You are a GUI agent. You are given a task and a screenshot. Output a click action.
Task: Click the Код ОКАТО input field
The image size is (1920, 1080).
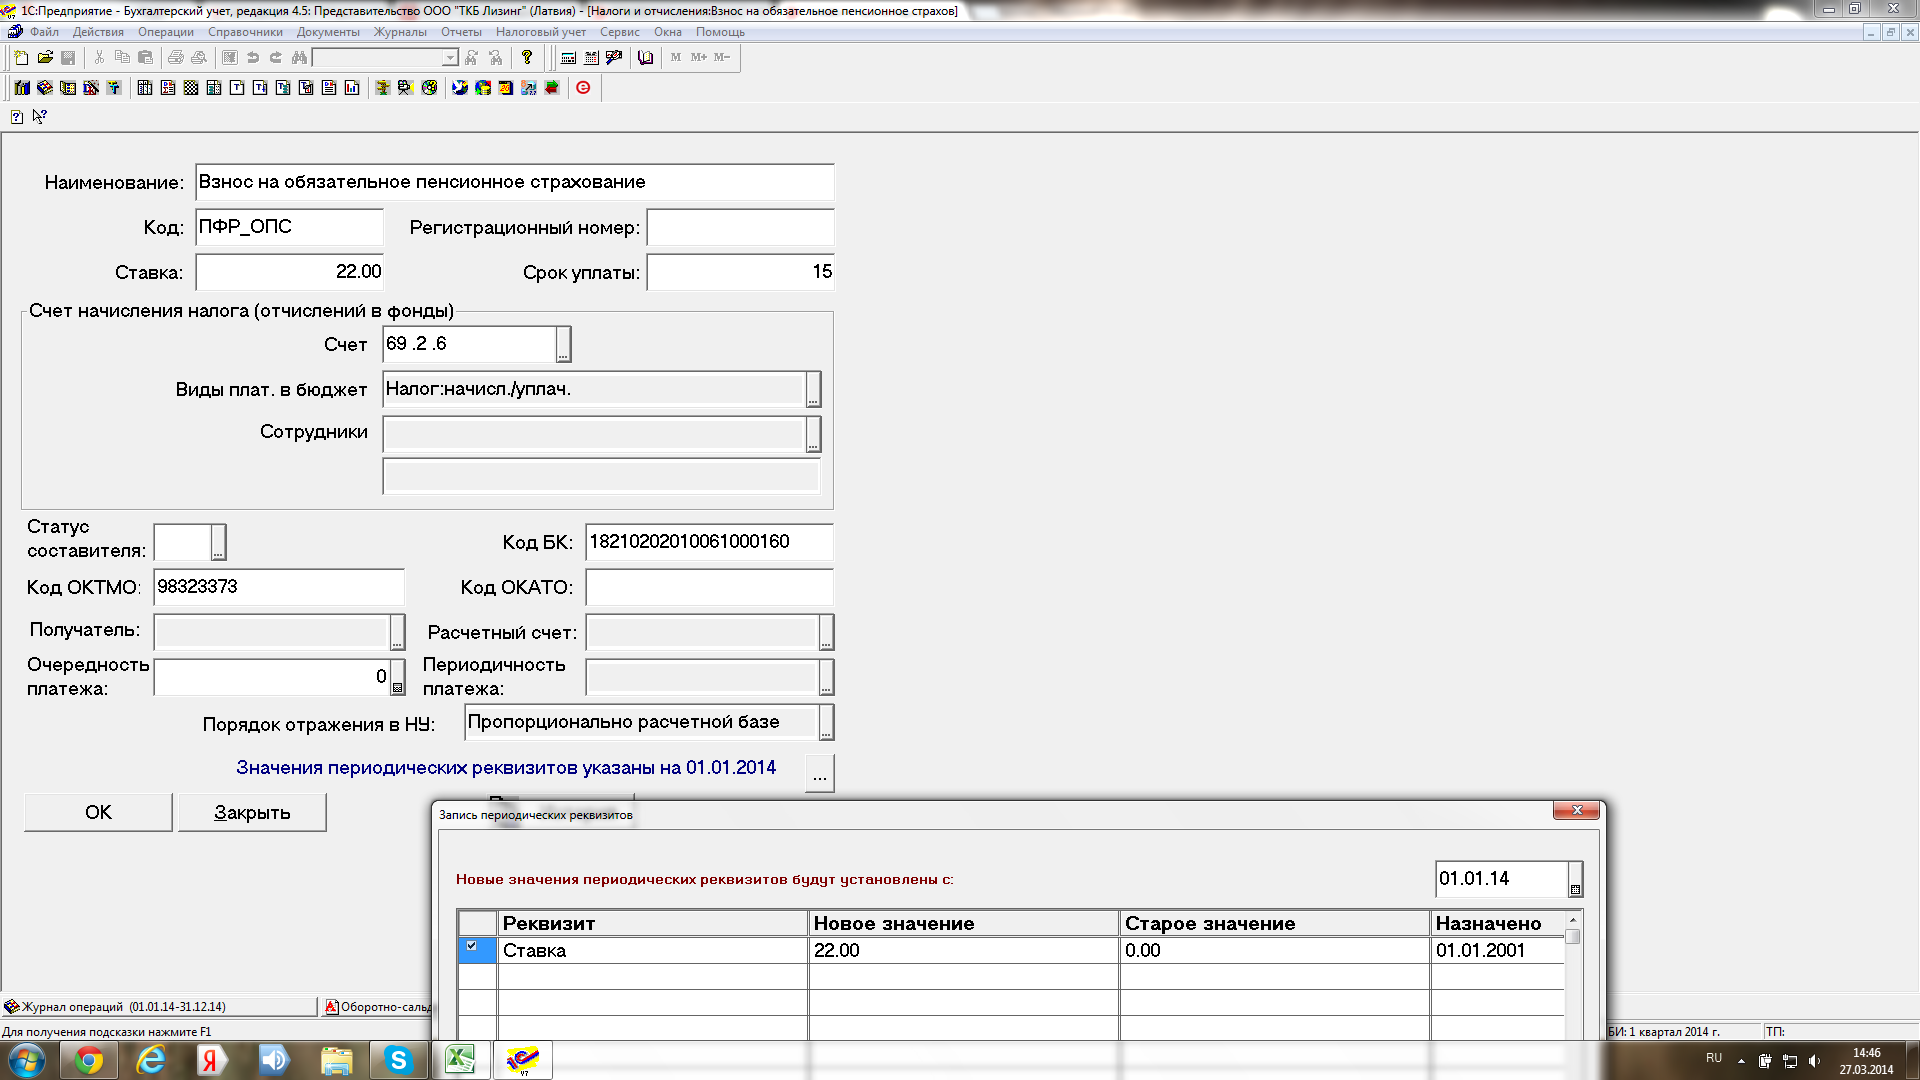[709, 587]
